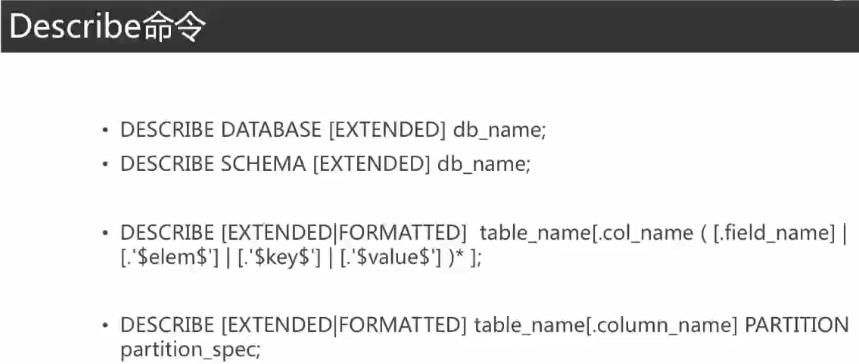Click the word DATABASE in the first bullet

271,130
